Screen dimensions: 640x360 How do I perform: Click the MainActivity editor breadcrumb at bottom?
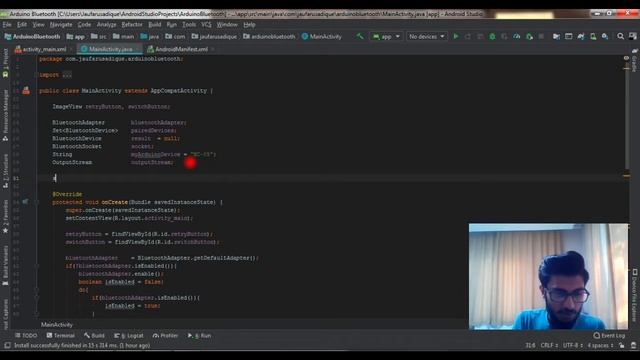57,325
